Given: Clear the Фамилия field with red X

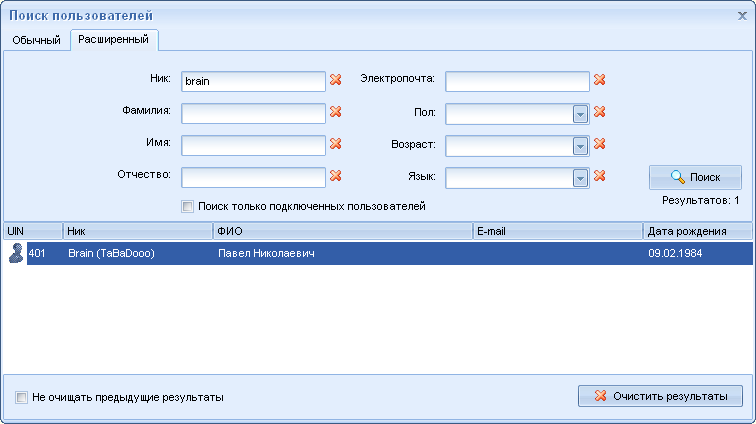Looking at the screenshot, I should coord(336,113).
